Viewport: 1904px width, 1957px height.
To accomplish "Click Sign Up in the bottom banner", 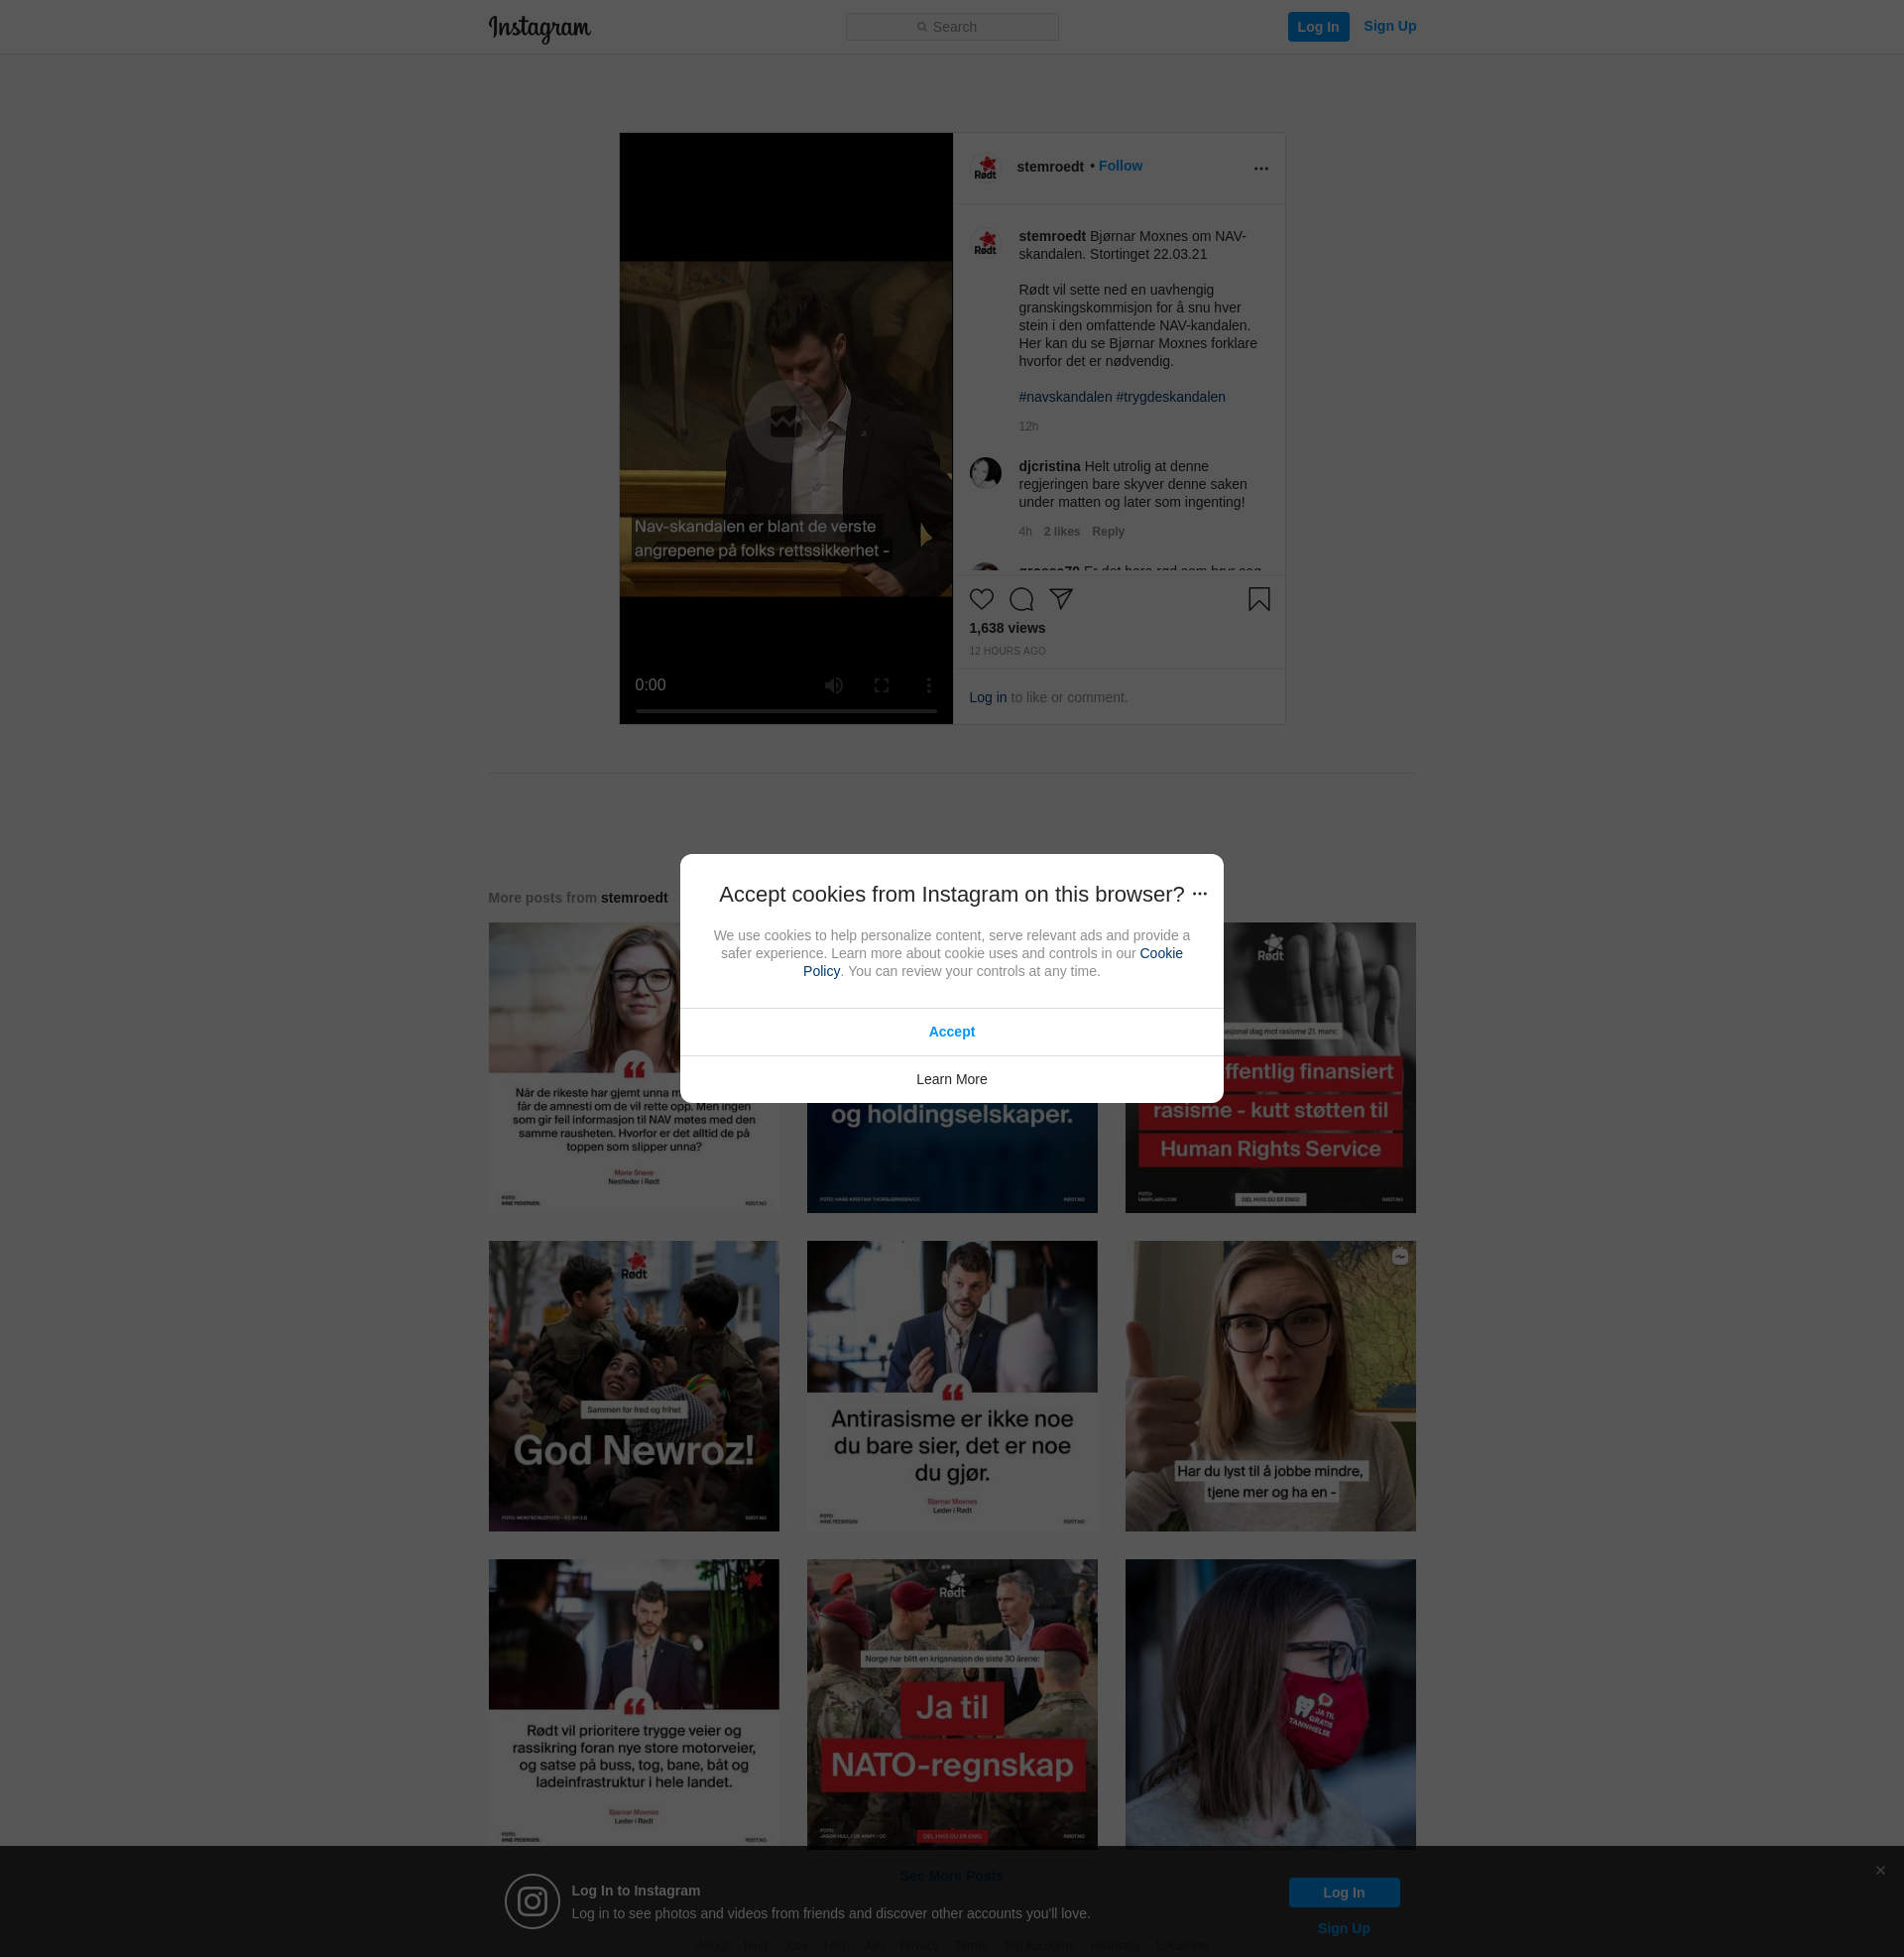I will pos(1343,1928).
